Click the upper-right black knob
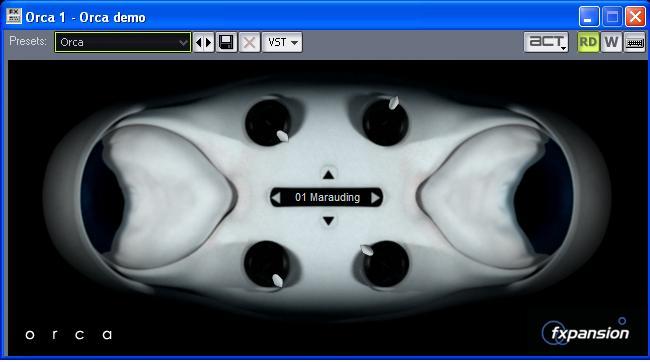This screenshot has height=362, width=650. pos(386,122)
